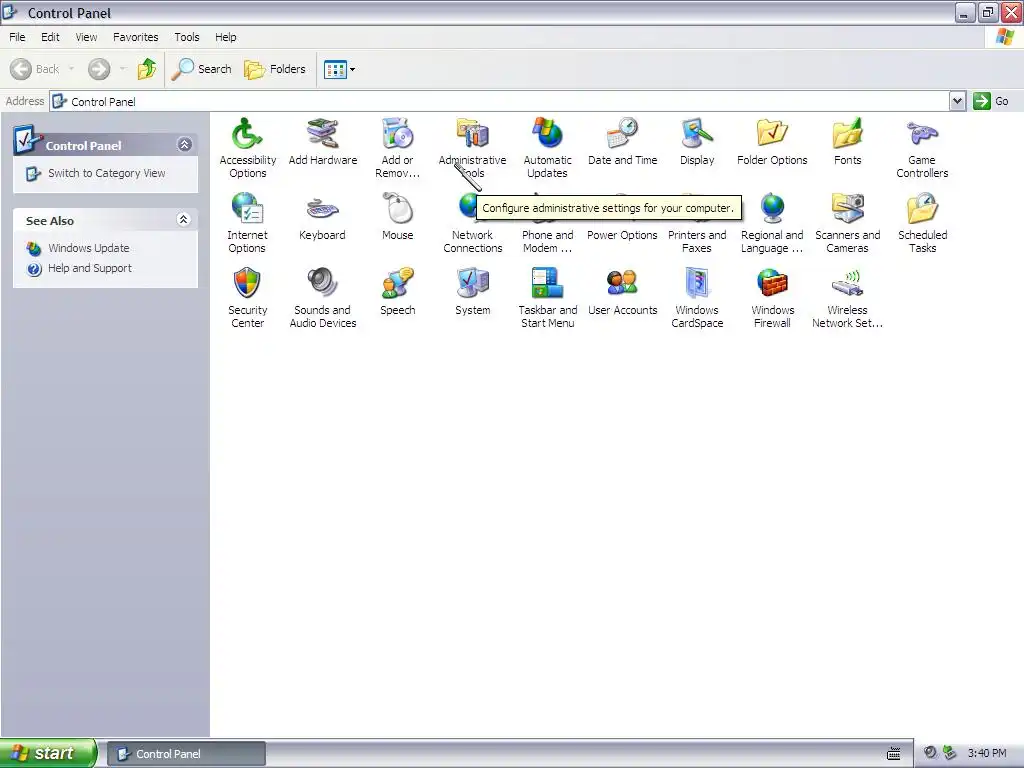Open User Accounts icon
Screen dimensions: 1024x768
click(622, 291)
